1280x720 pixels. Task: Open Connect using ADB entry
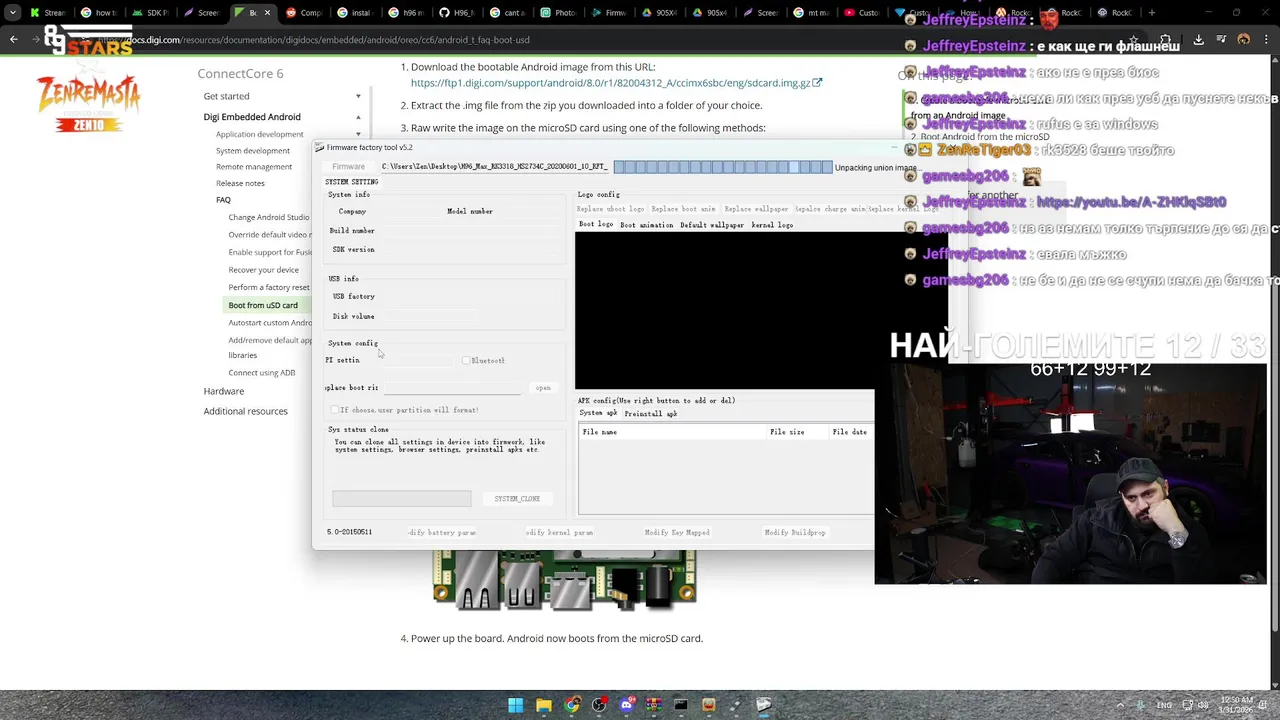pos(261,373)
